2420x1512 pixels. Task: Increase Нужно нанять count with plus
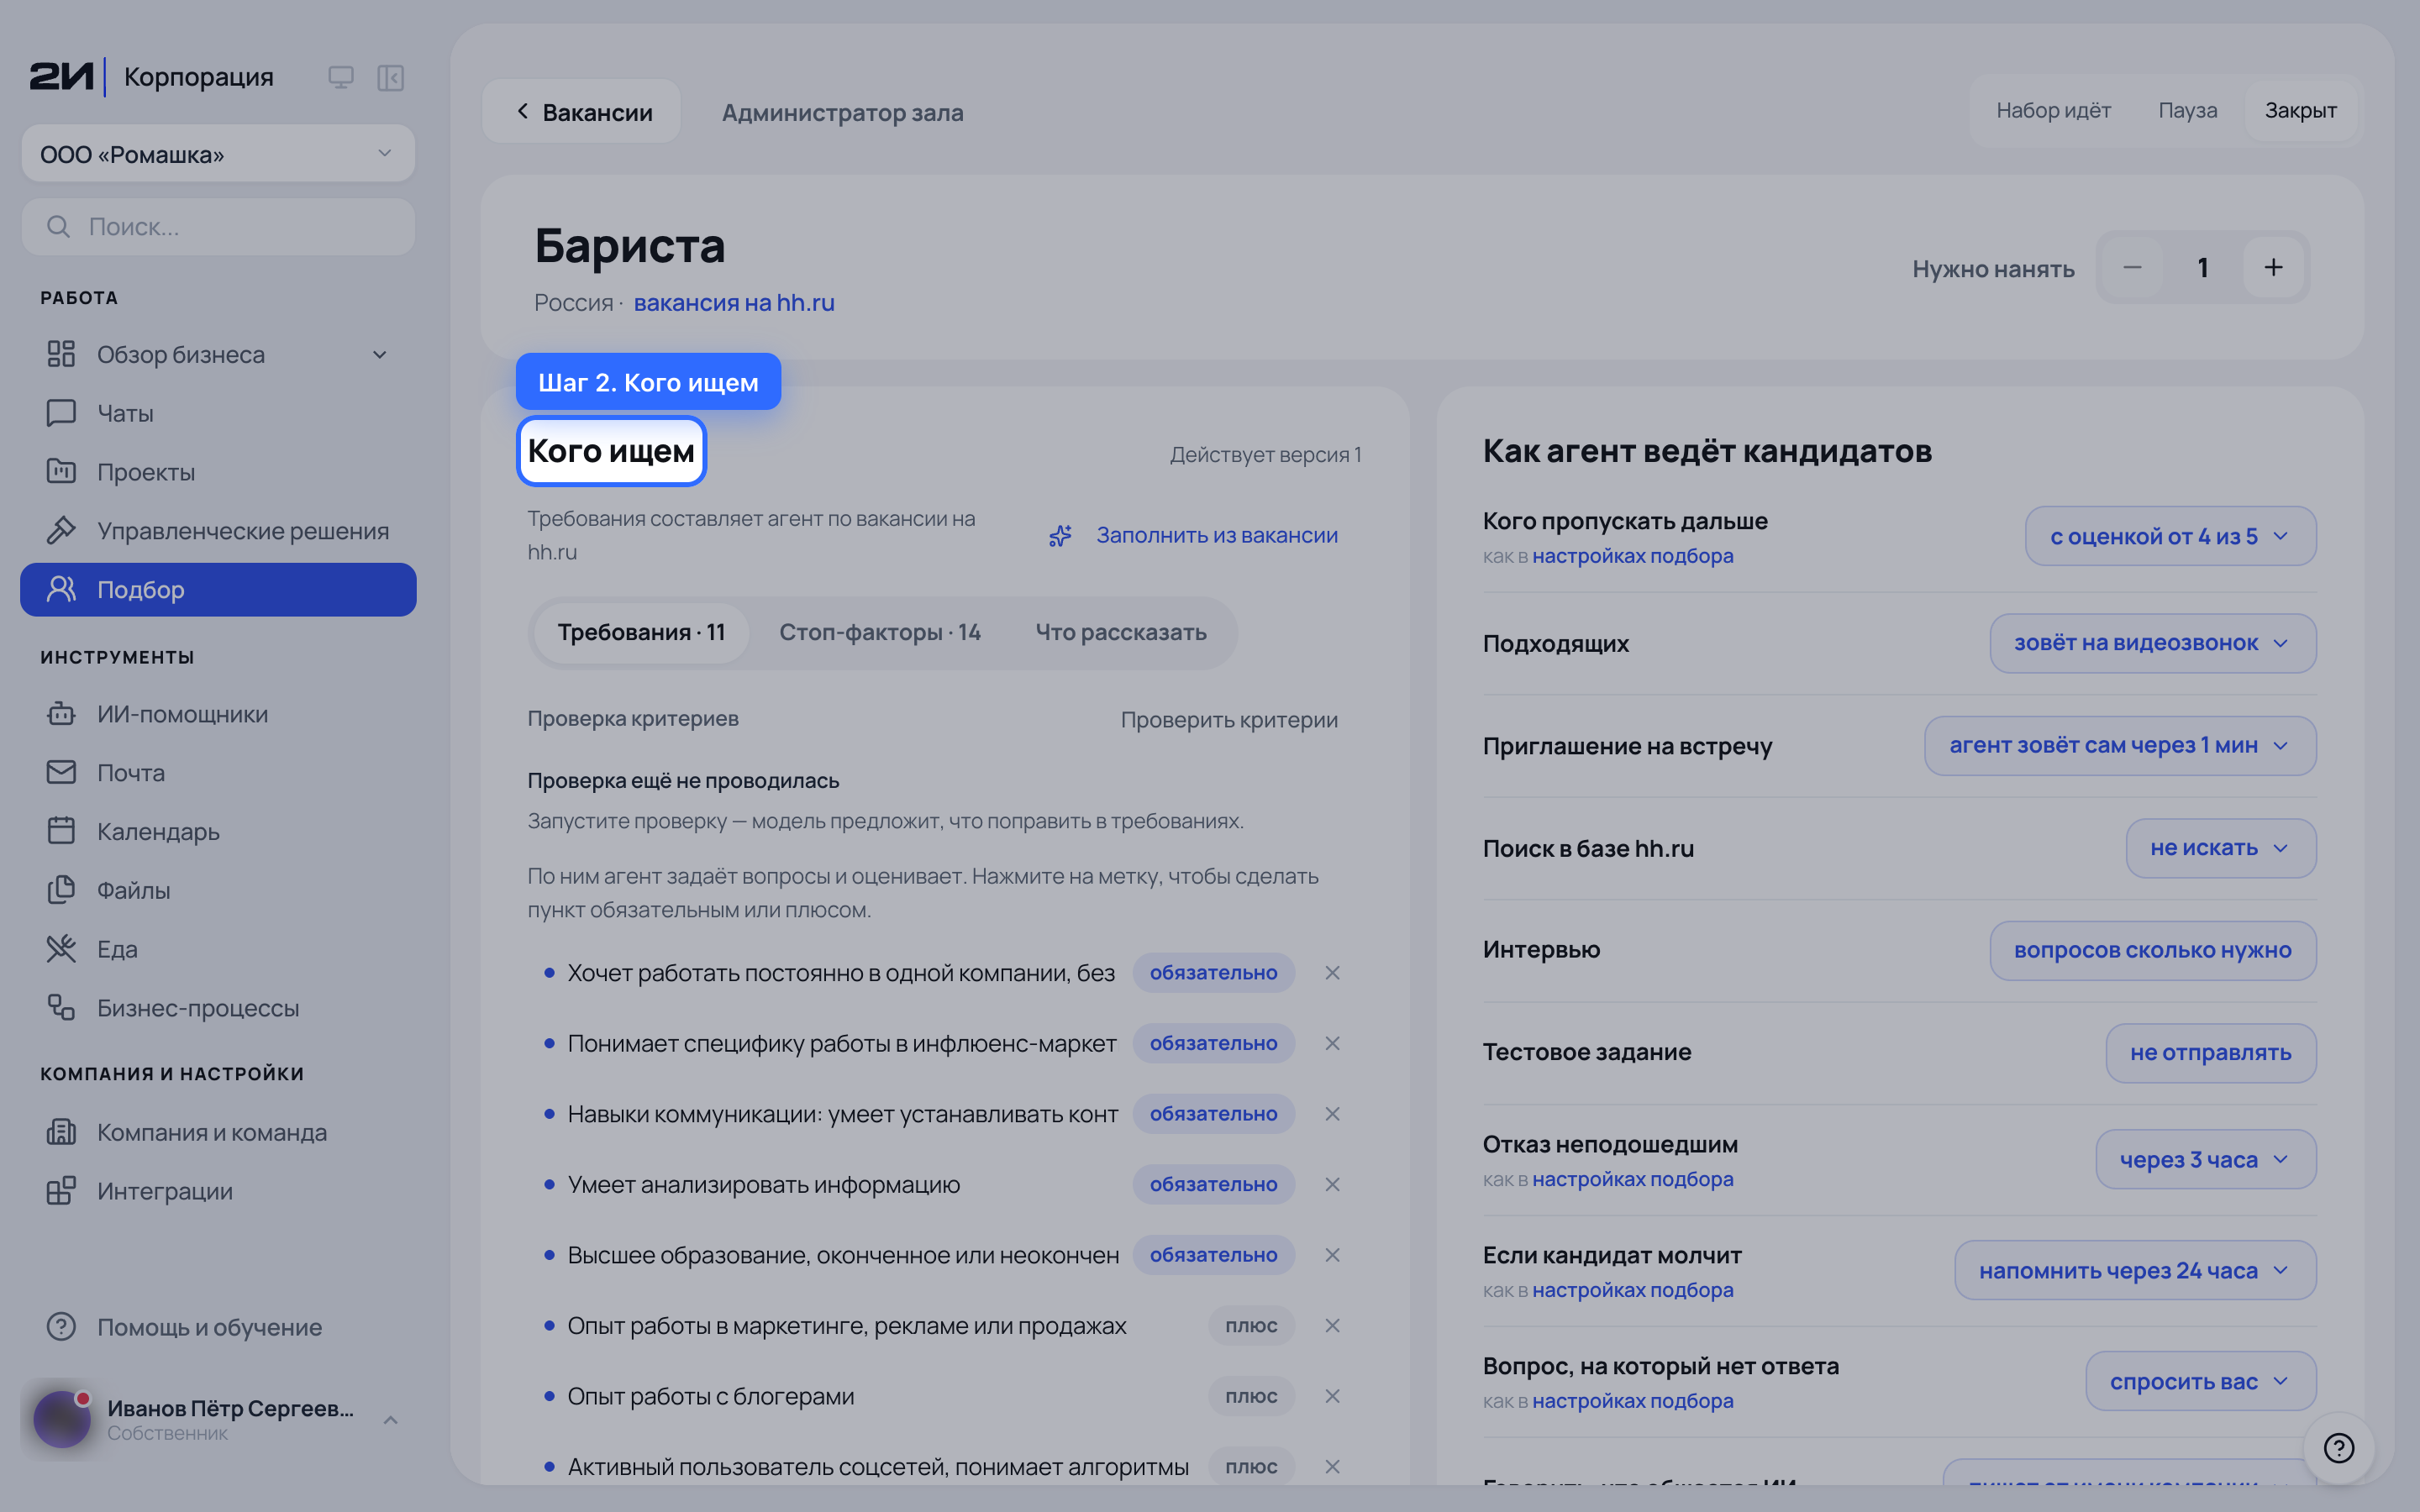(2273, 267)
